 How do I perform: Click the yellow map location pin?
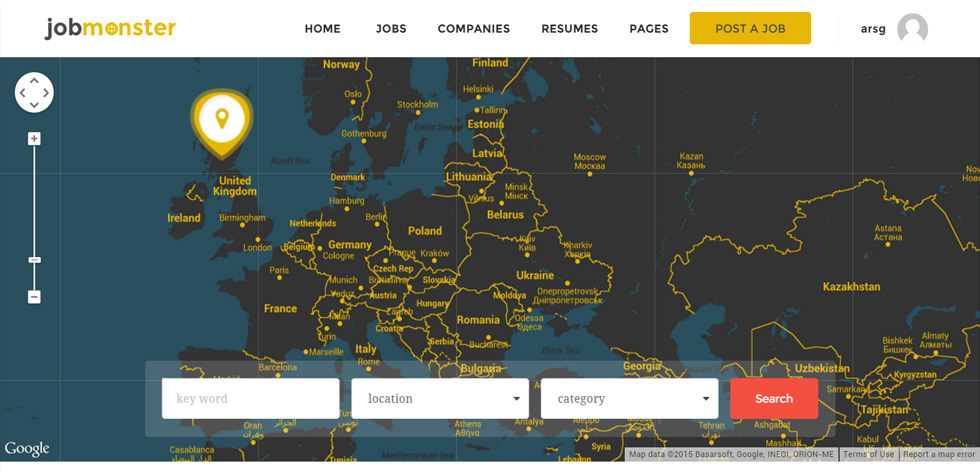coord(222,122)
